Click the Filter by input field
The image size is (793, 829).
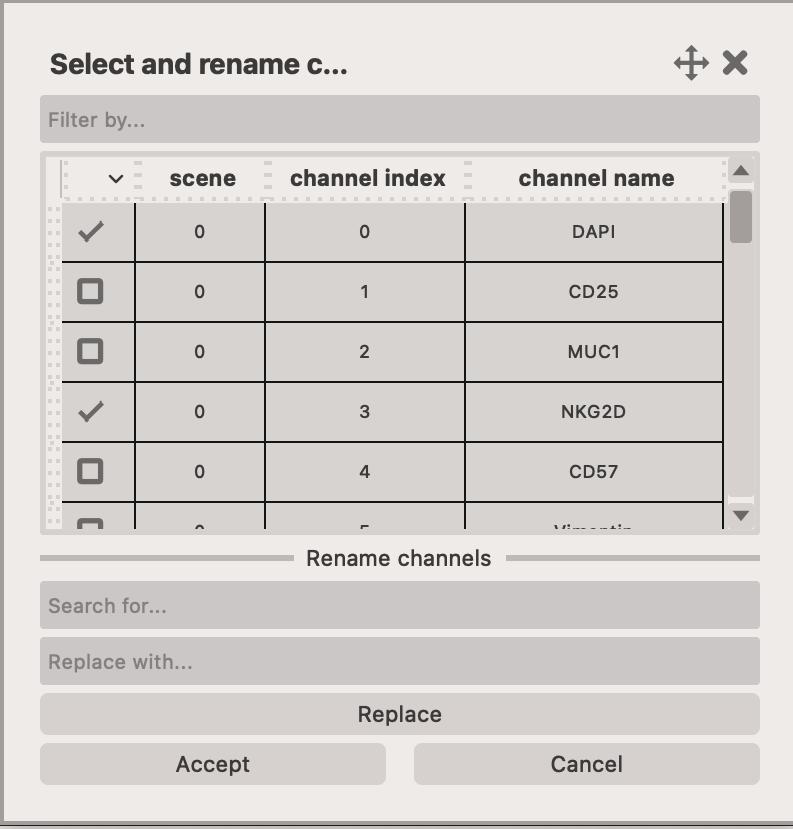tap(399, 119)
